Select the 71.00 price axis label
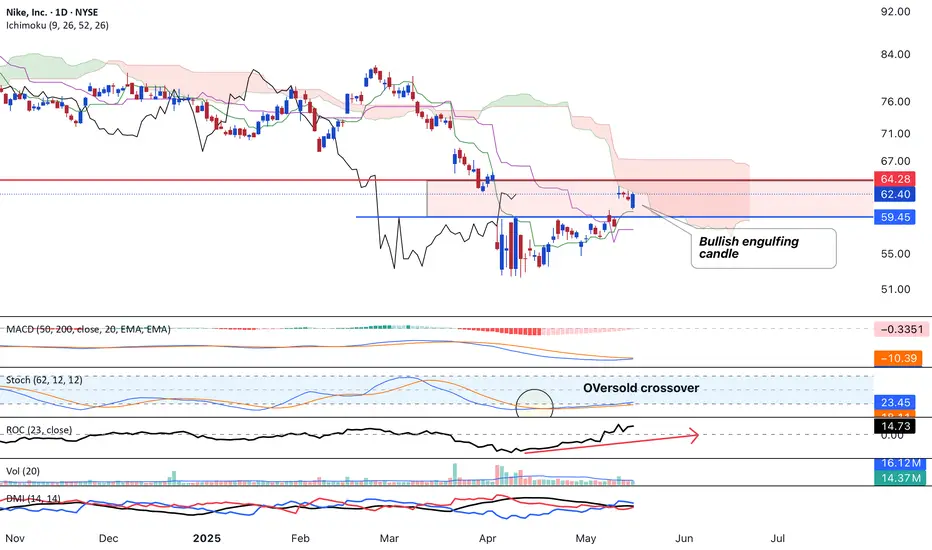The width and height of the screenshot is (932, 550). point(895,134)
